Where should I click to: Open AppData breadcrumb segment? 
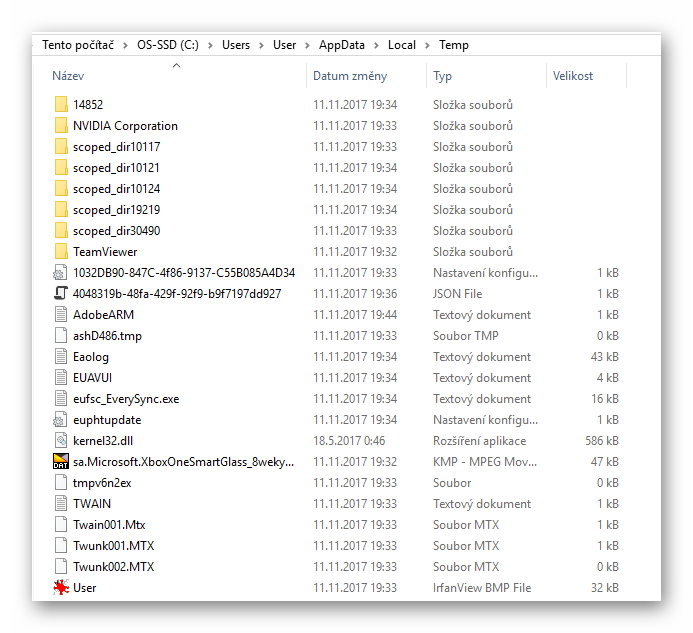click(342, 45)
